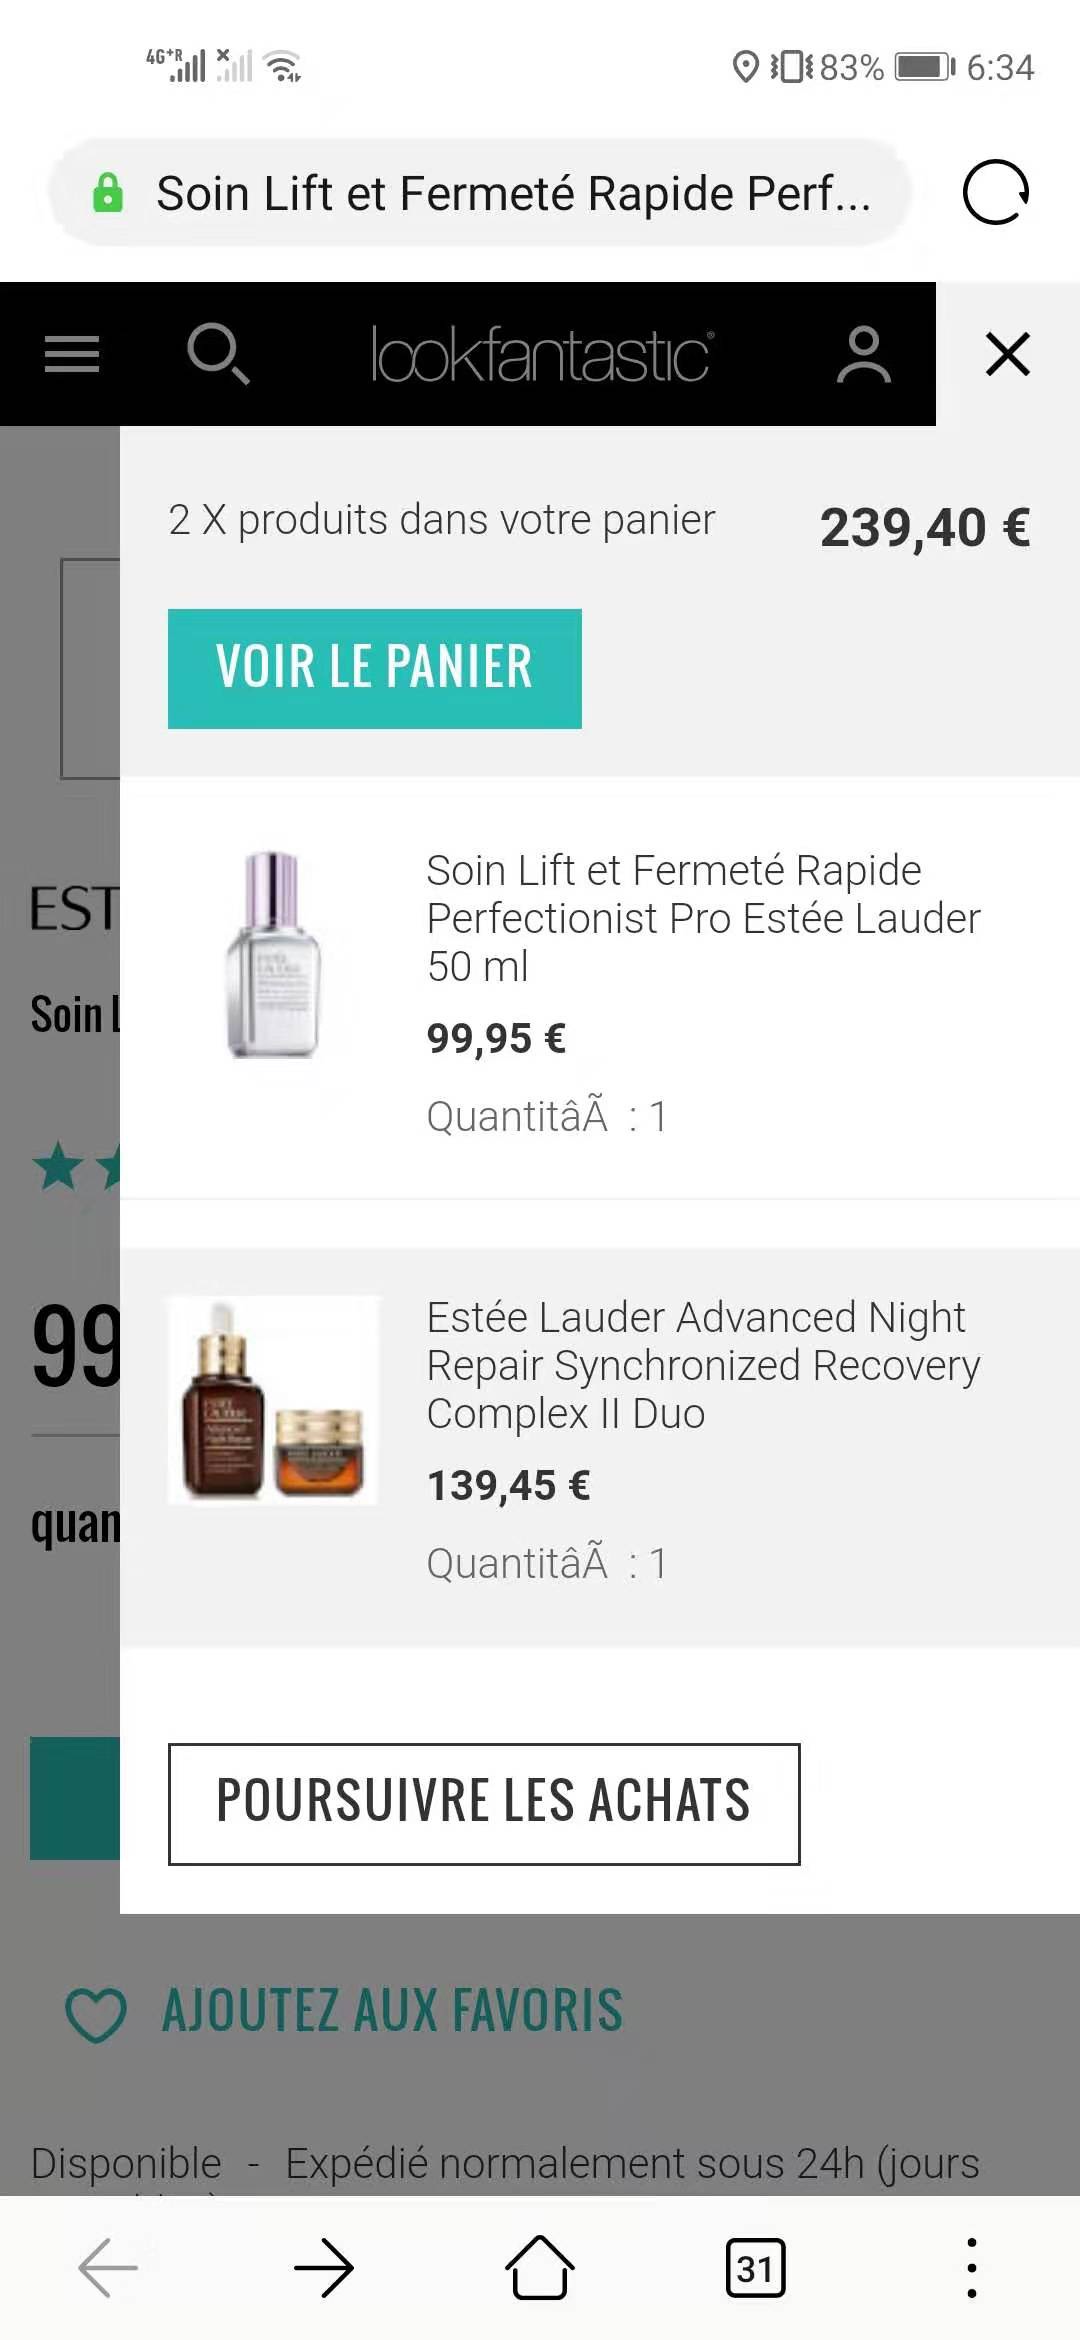
Task: Click the lookfantastic logo
Action: point(541,354)
